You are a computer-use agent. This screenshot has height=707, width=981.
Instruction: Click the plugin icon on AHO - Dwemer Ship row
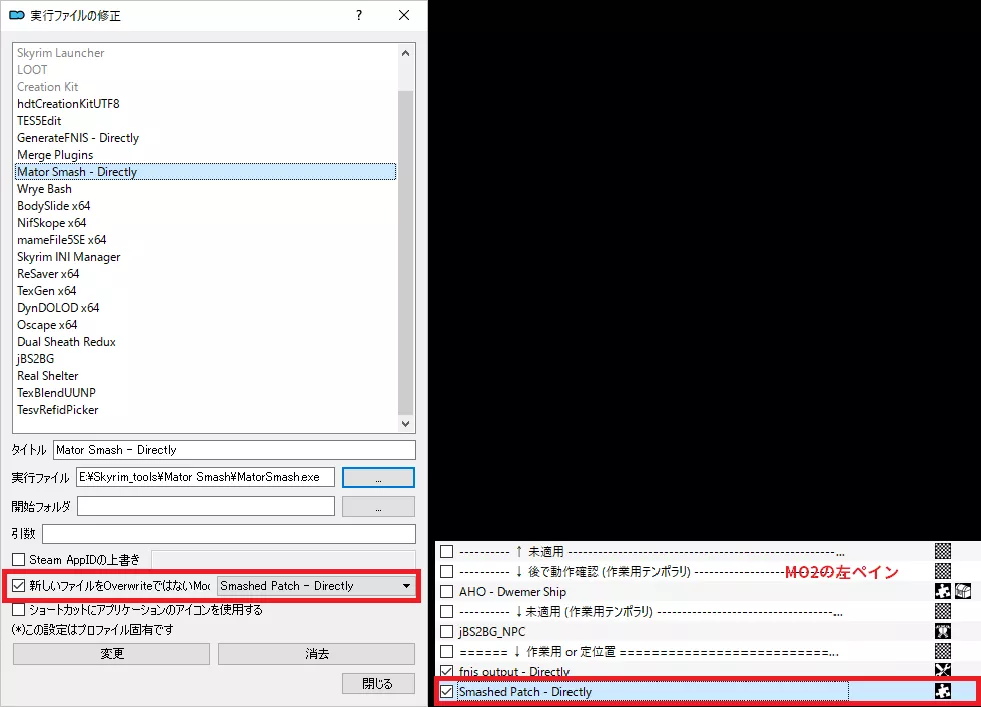[x=942, y=591]
